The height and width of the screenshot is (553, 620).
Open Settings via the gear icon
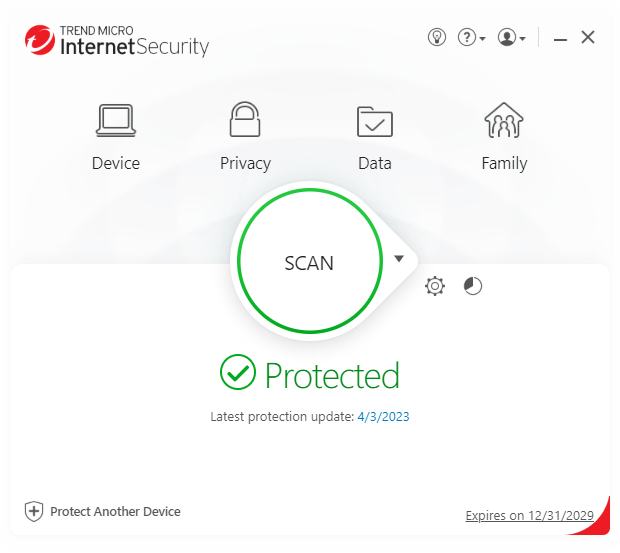(435, 287)
